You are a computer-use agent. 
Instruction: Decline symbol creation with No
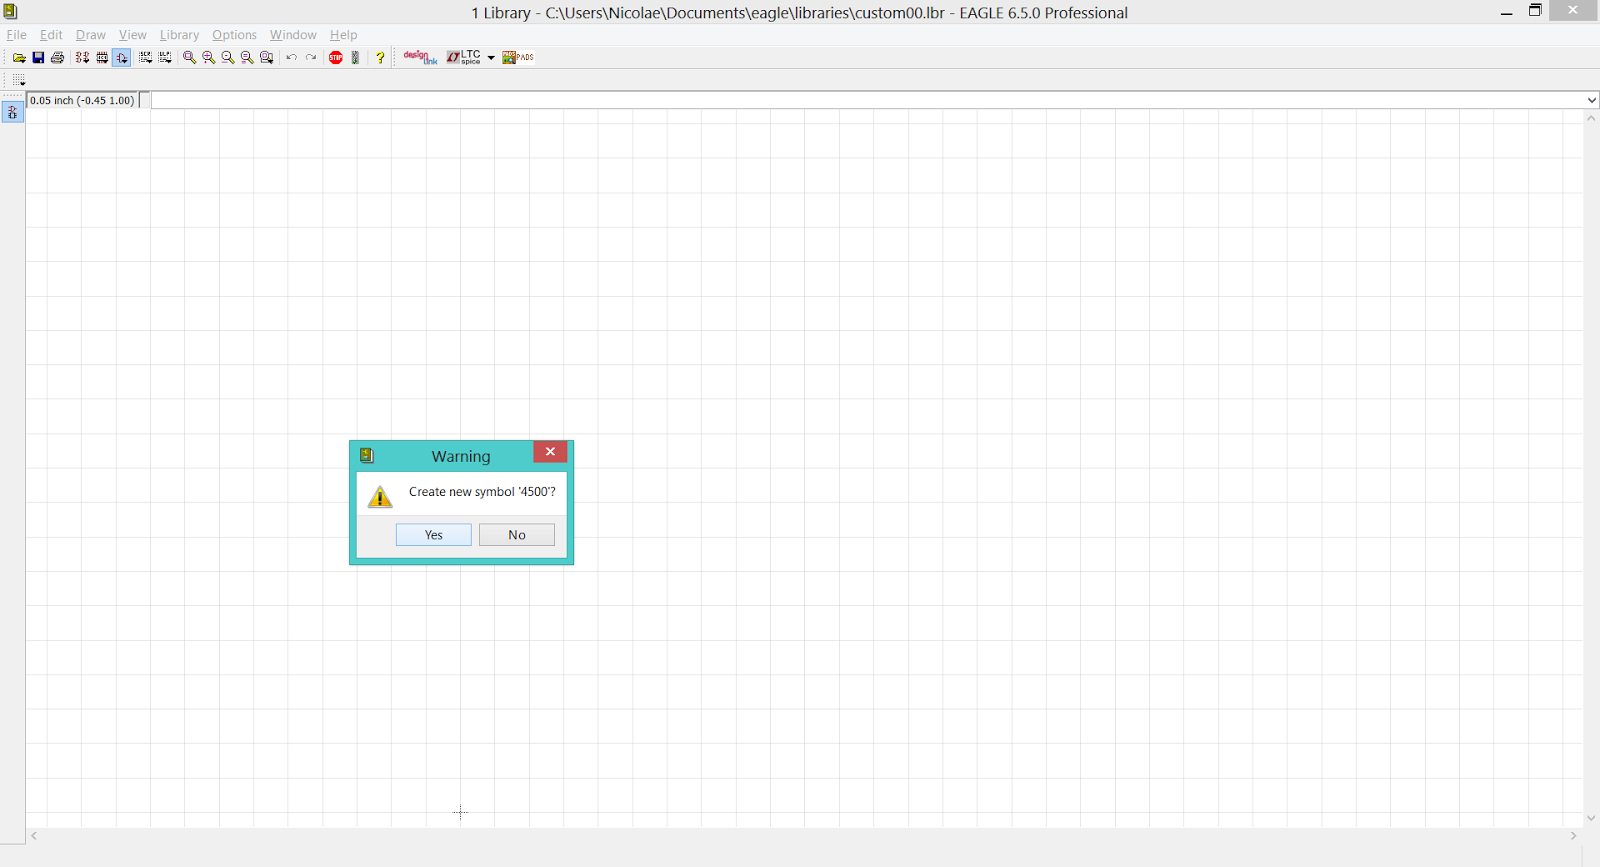(517, 535)
